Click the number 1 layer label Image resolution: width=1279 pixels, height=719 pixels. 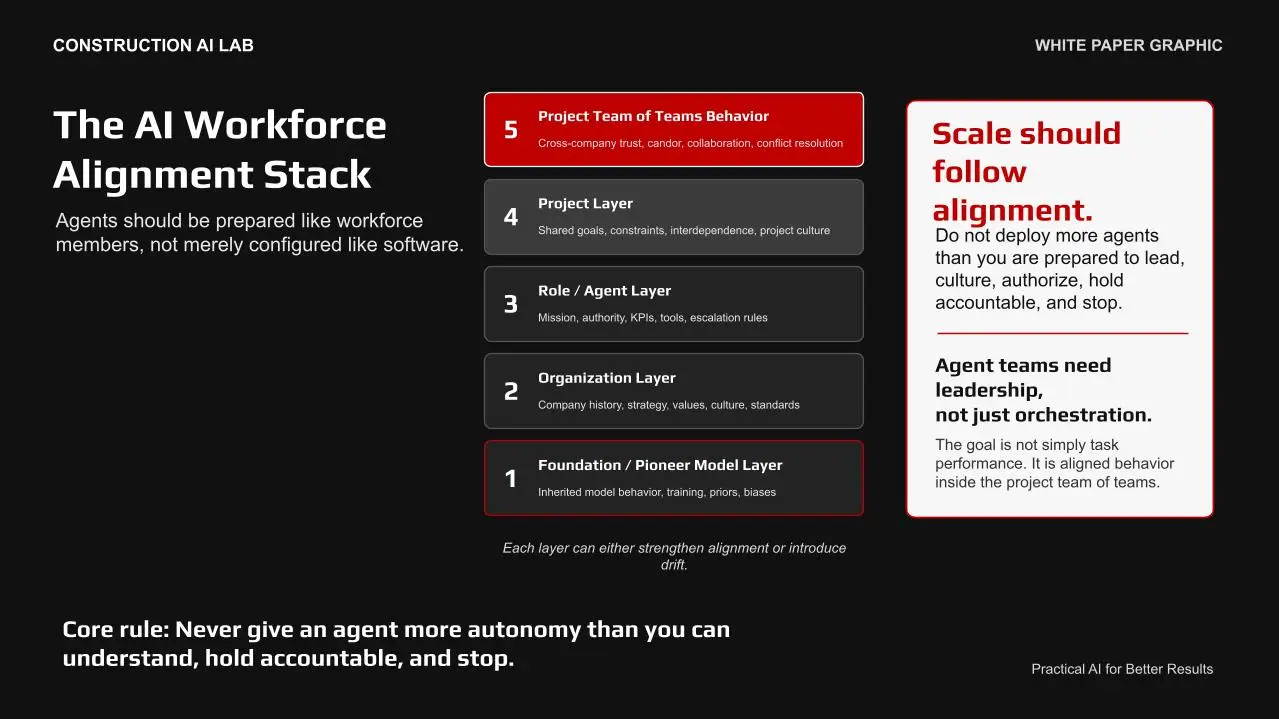[511, 478]
